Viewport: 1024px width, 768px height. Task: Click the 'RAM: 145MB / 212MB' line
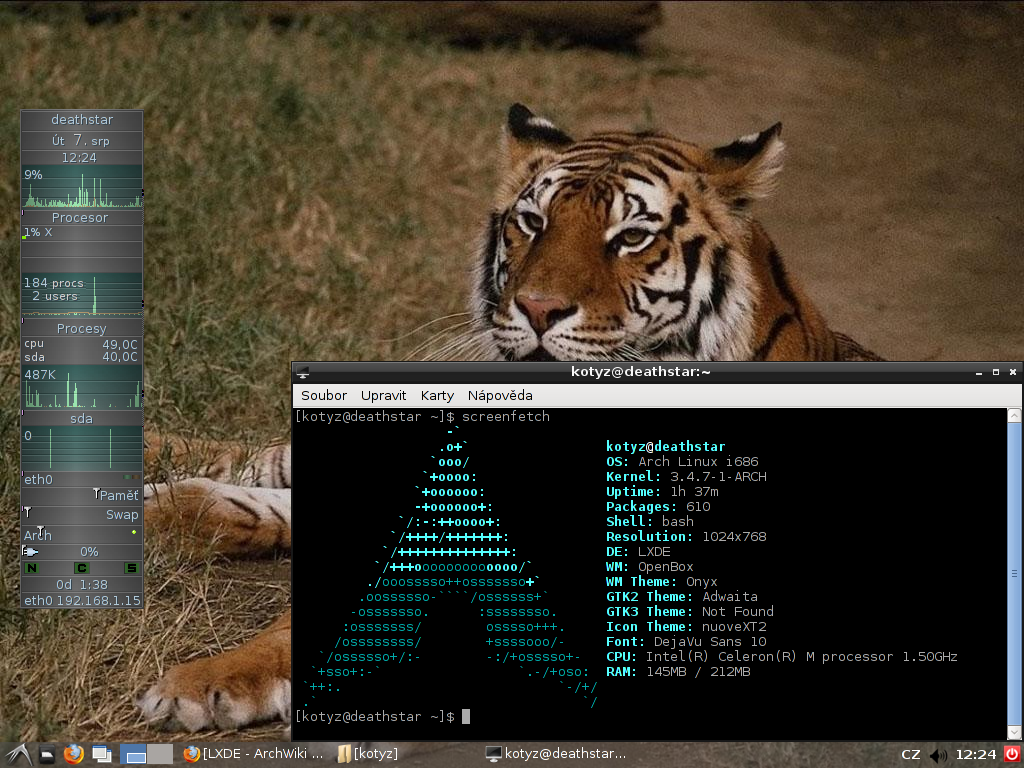(x=678, y=672)
